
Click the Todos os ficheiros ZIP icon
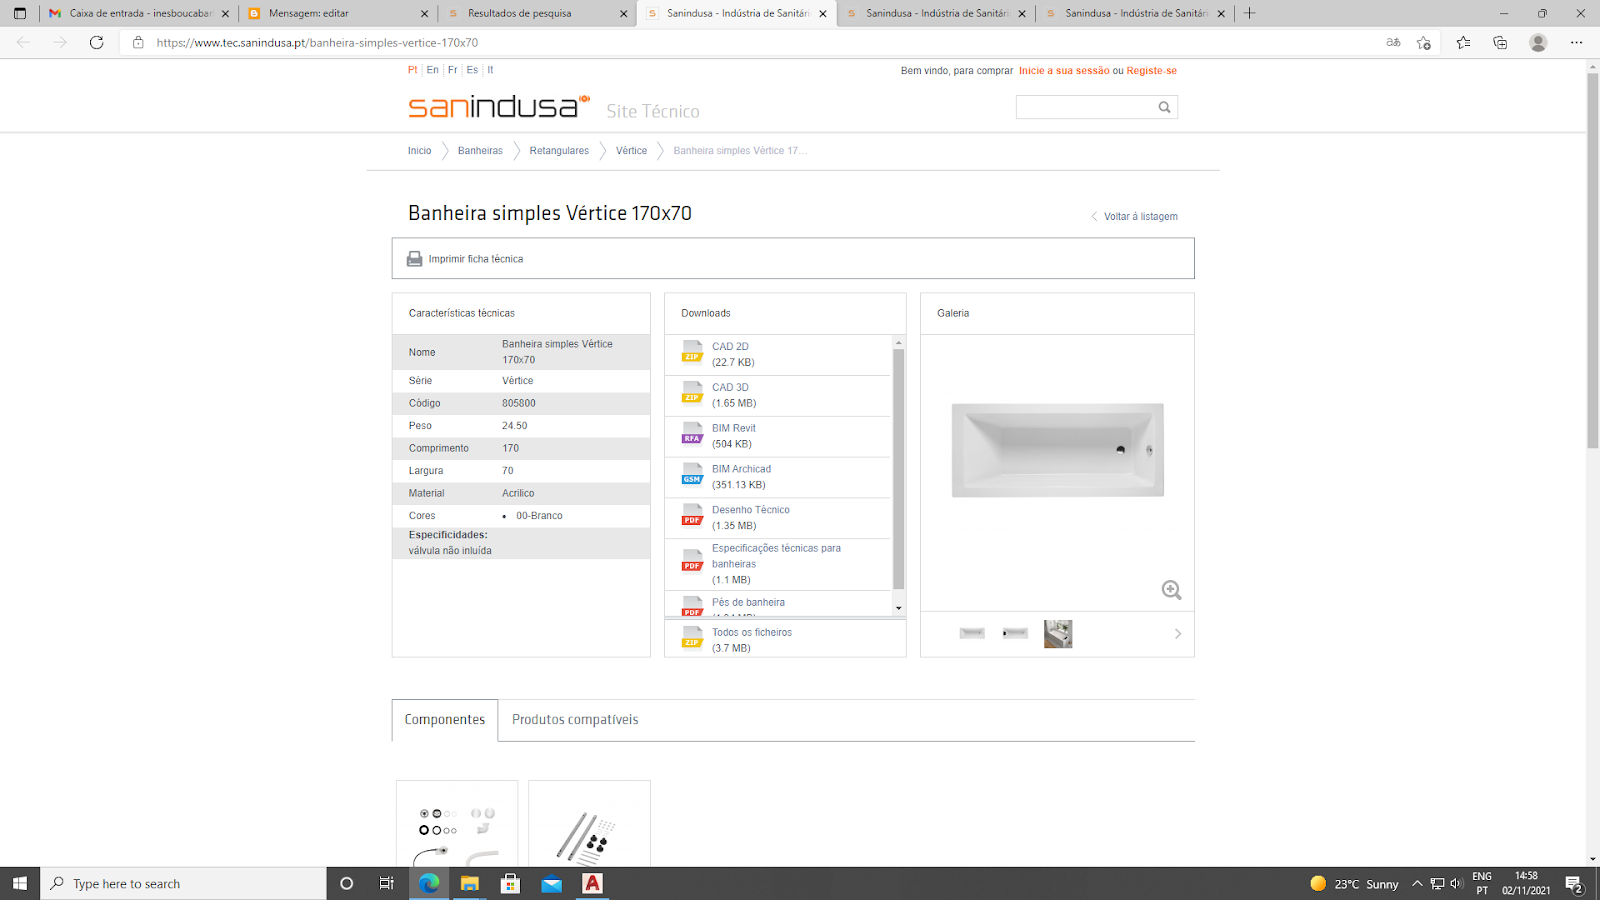(x=692, y=638)
